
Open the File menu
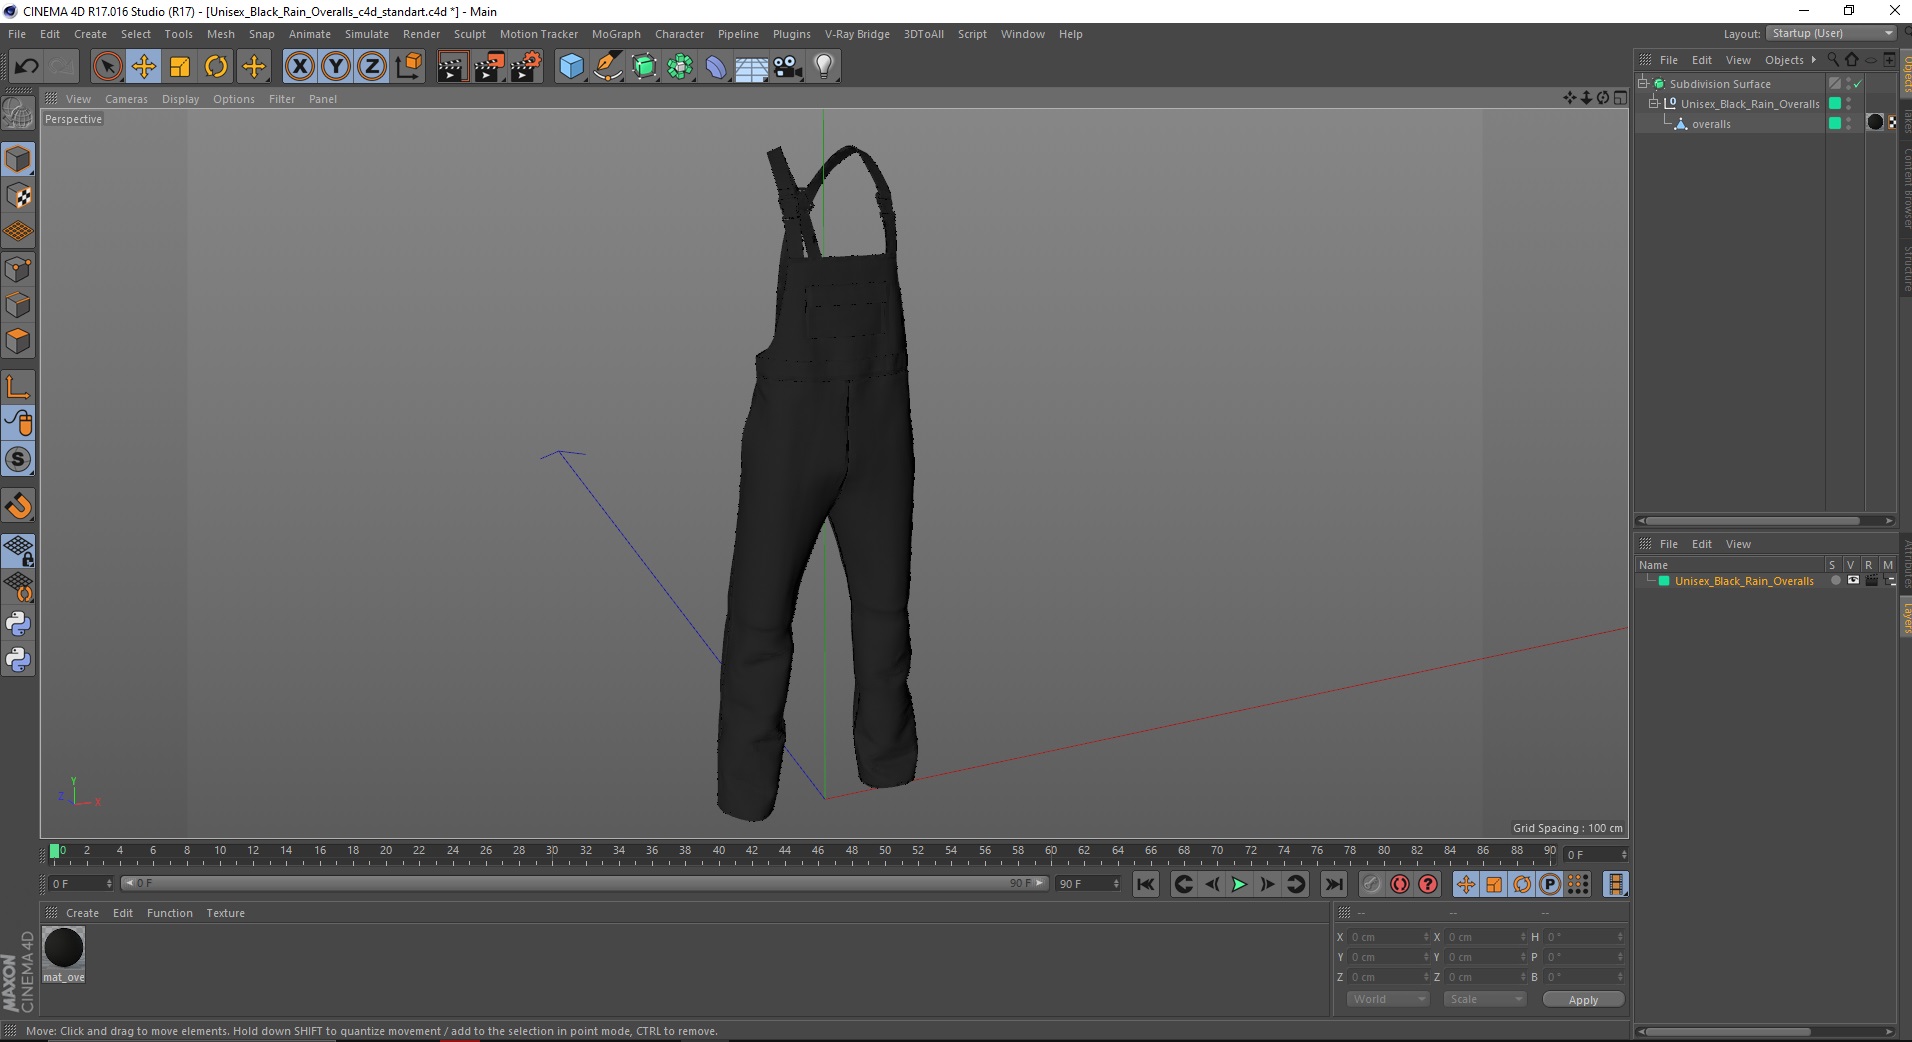point(17,34)
